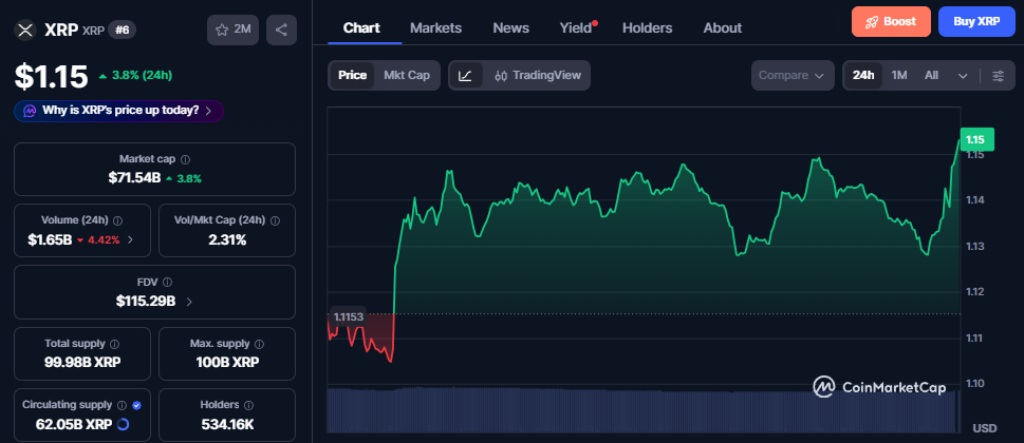Screen dimensions: 1024x443
Task: Expand FDV details chevron
Action: (x=189, y=301)
